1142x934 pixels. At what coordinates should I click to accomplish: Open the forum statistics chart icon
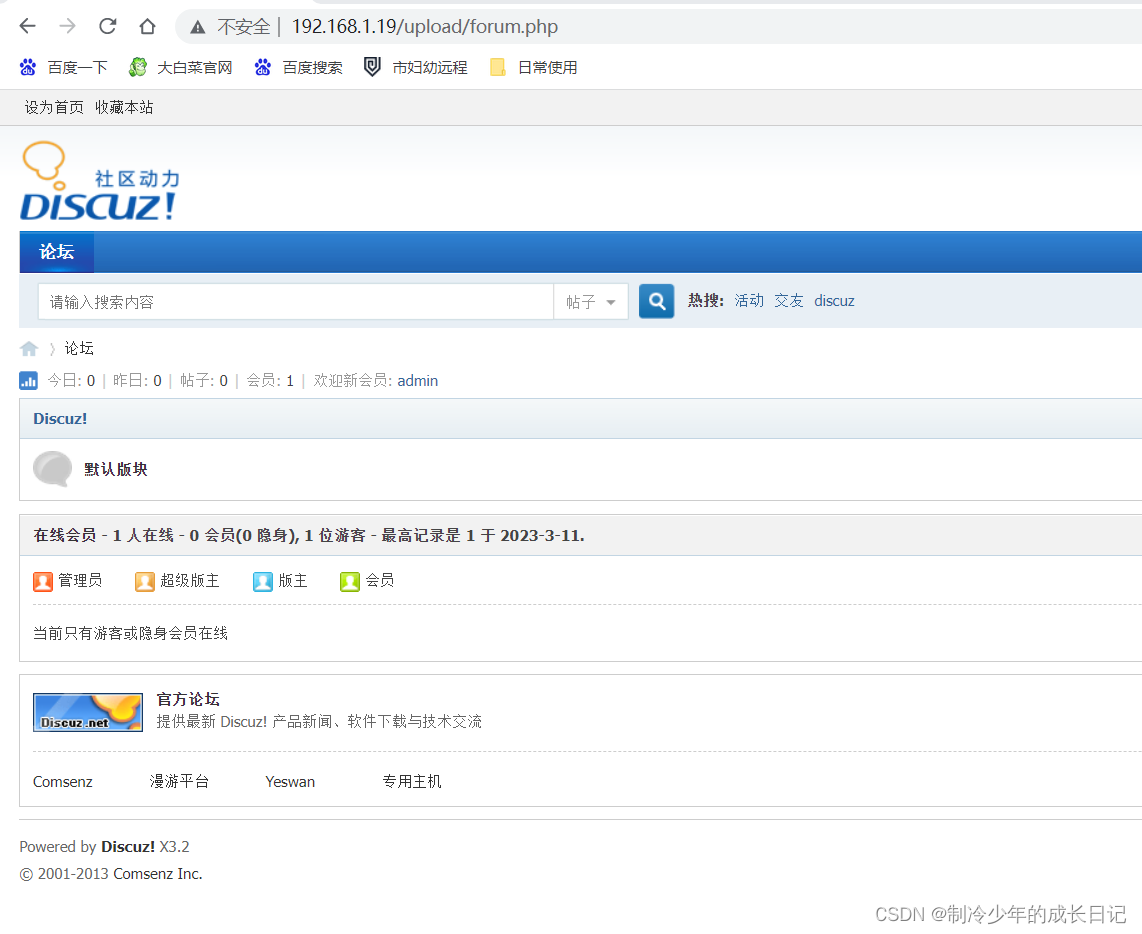(28, 380)
